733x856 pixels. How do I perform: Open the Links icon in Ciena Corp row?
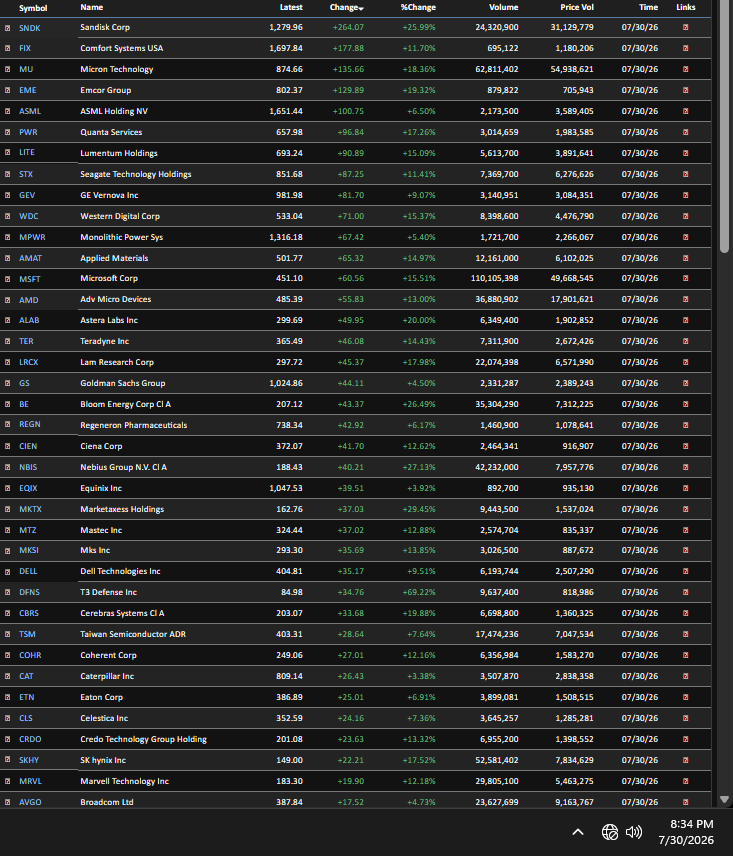686,447
